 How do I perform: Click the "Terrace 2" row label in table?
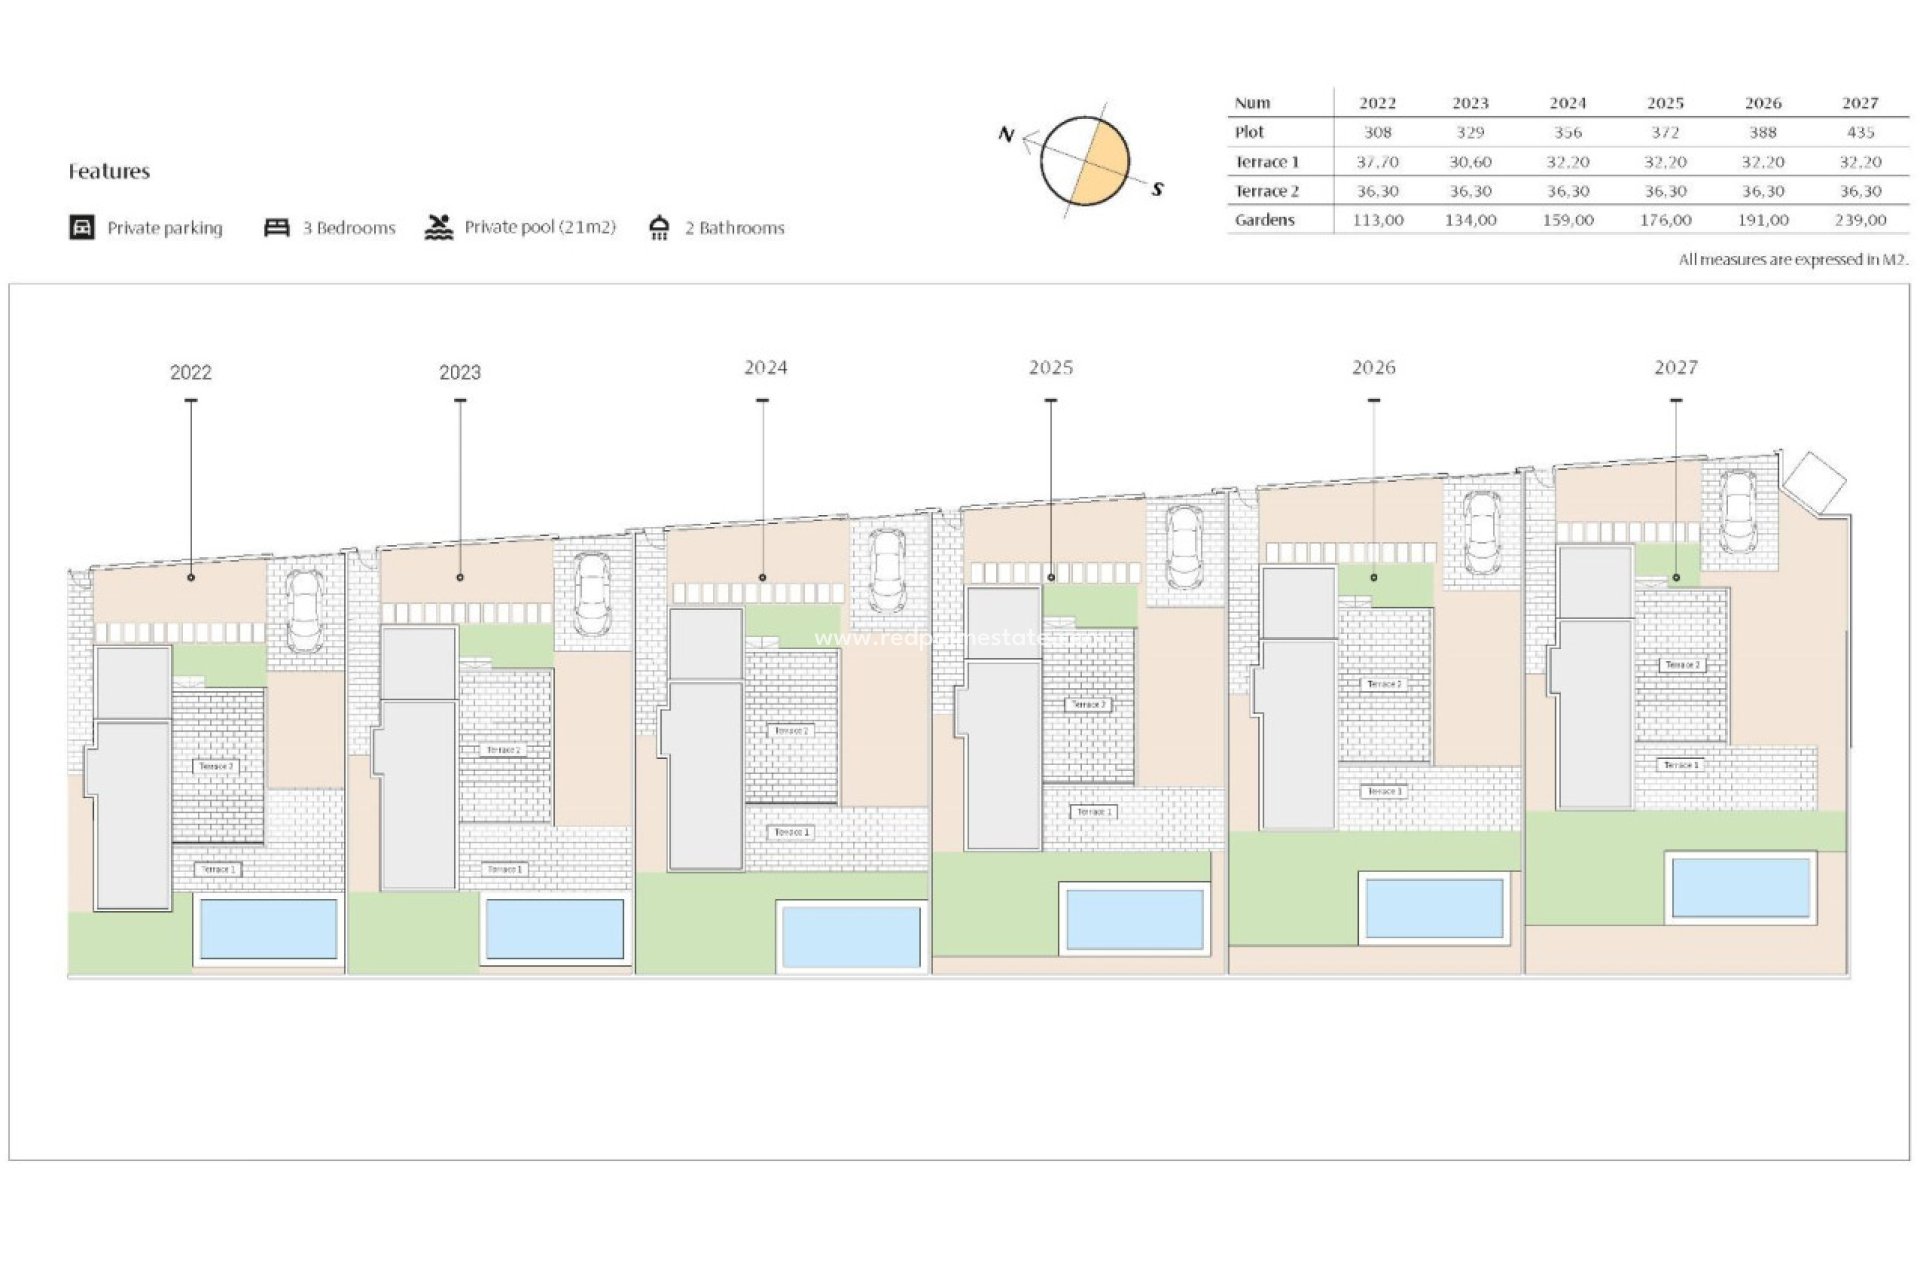coord(1267,191)
